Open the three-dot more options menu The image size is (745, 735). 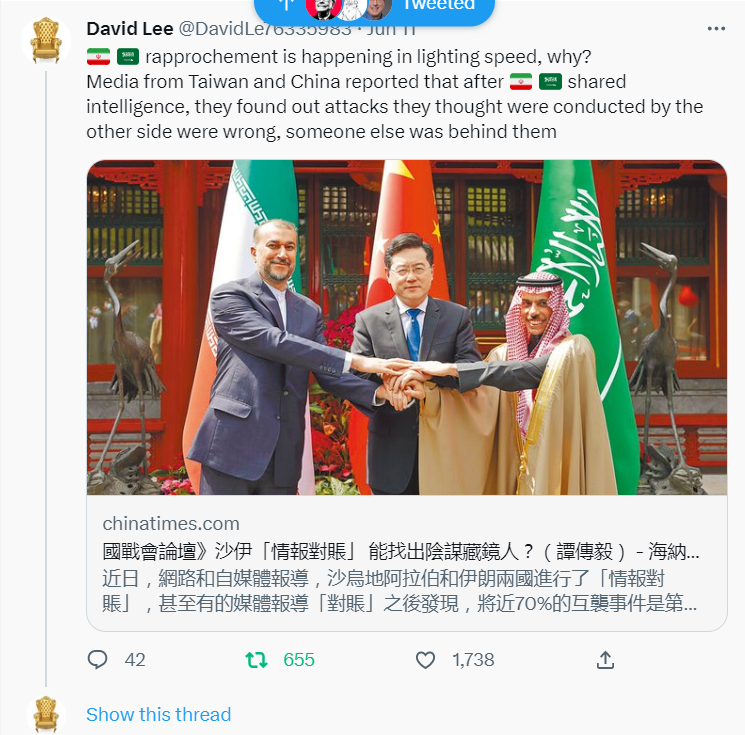(716, 29)
